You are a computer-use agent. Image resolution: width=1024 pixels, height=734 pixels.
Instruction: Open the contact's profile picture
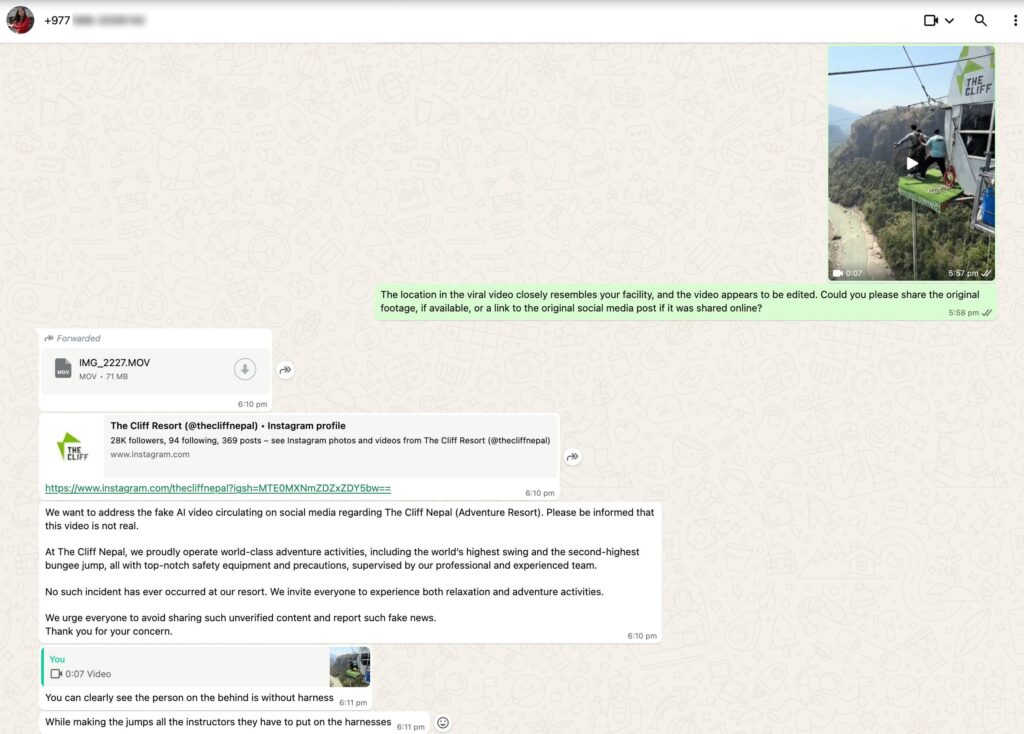(20, 20)
